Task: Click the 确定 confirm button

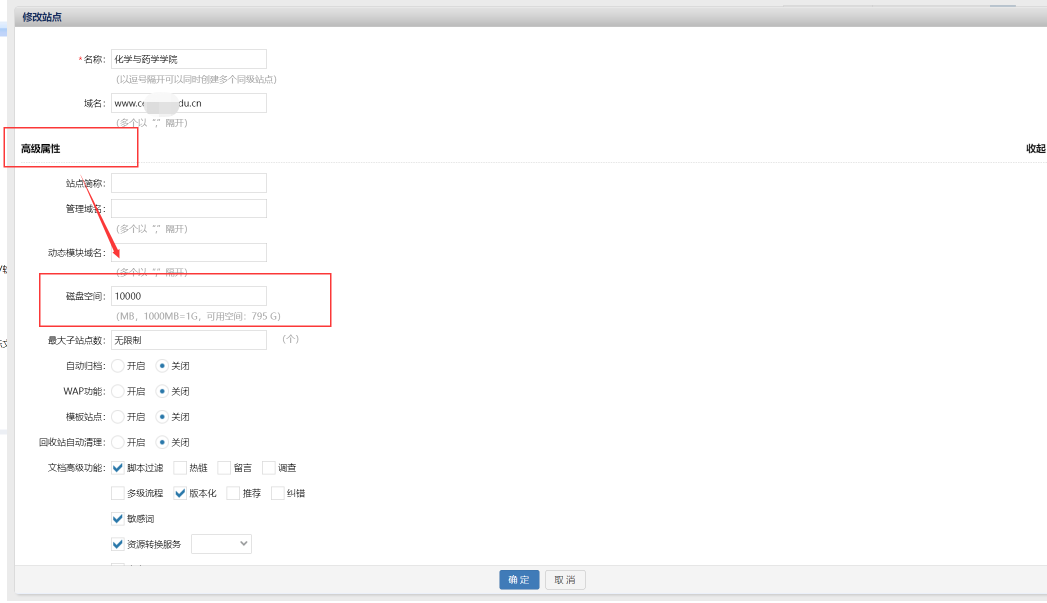Action: (519, 580)
